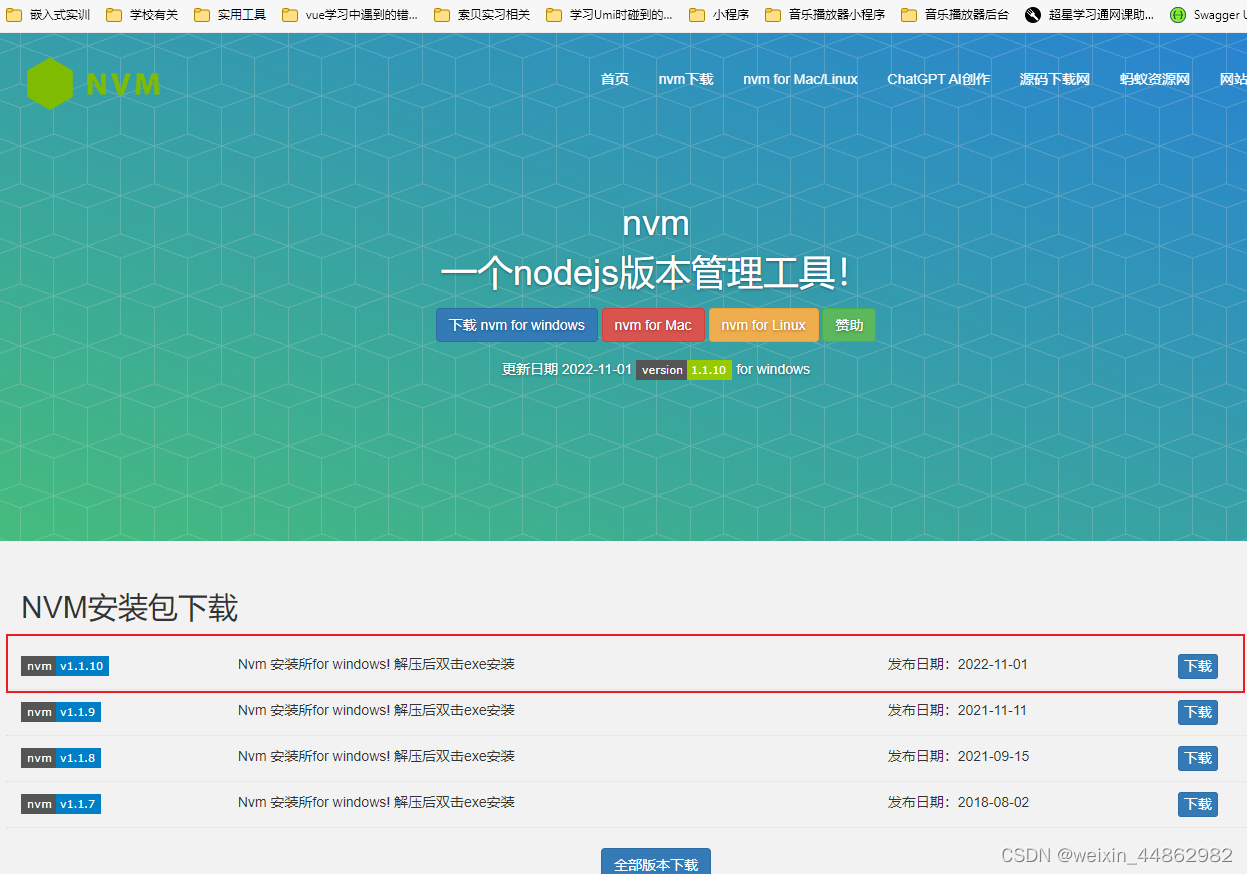
Task: Click the green NVM hexagon logo
Action: point(49,83)
